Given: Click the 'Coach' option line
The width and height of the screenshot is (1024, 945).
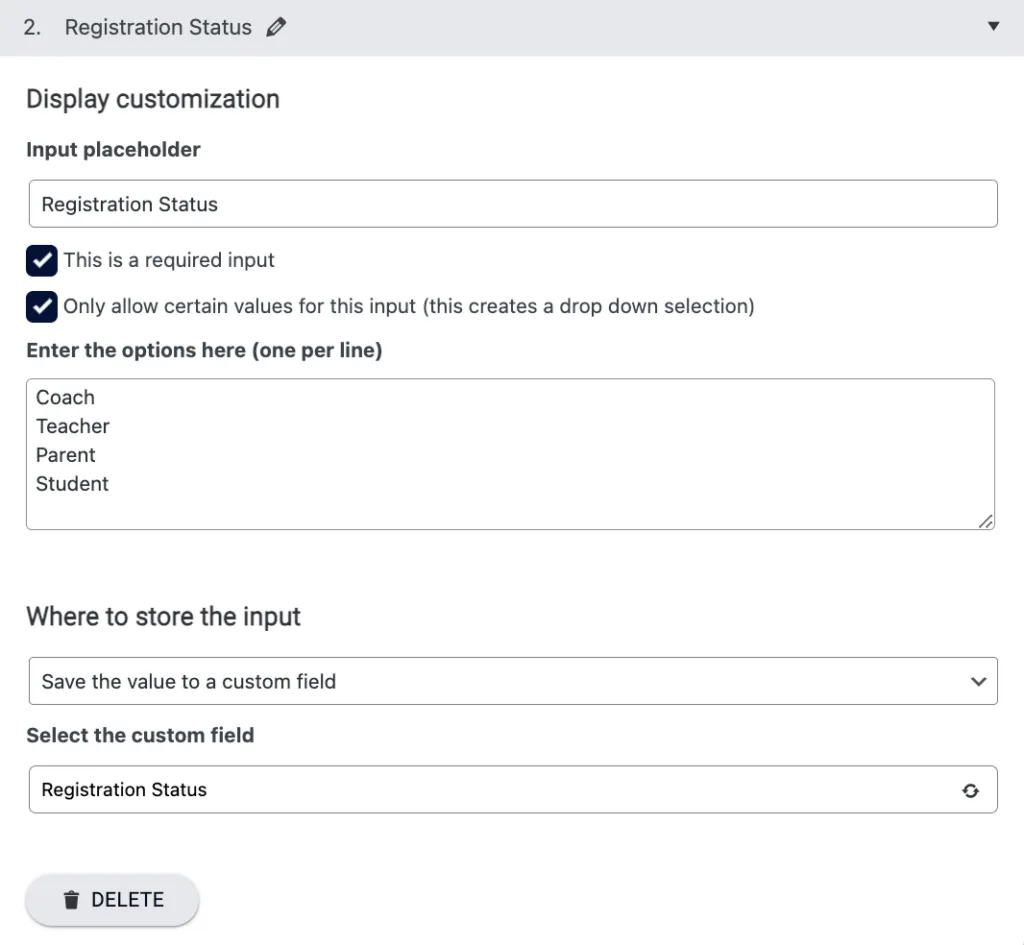Looking at the screenshot, I should (x=65, y=397).
